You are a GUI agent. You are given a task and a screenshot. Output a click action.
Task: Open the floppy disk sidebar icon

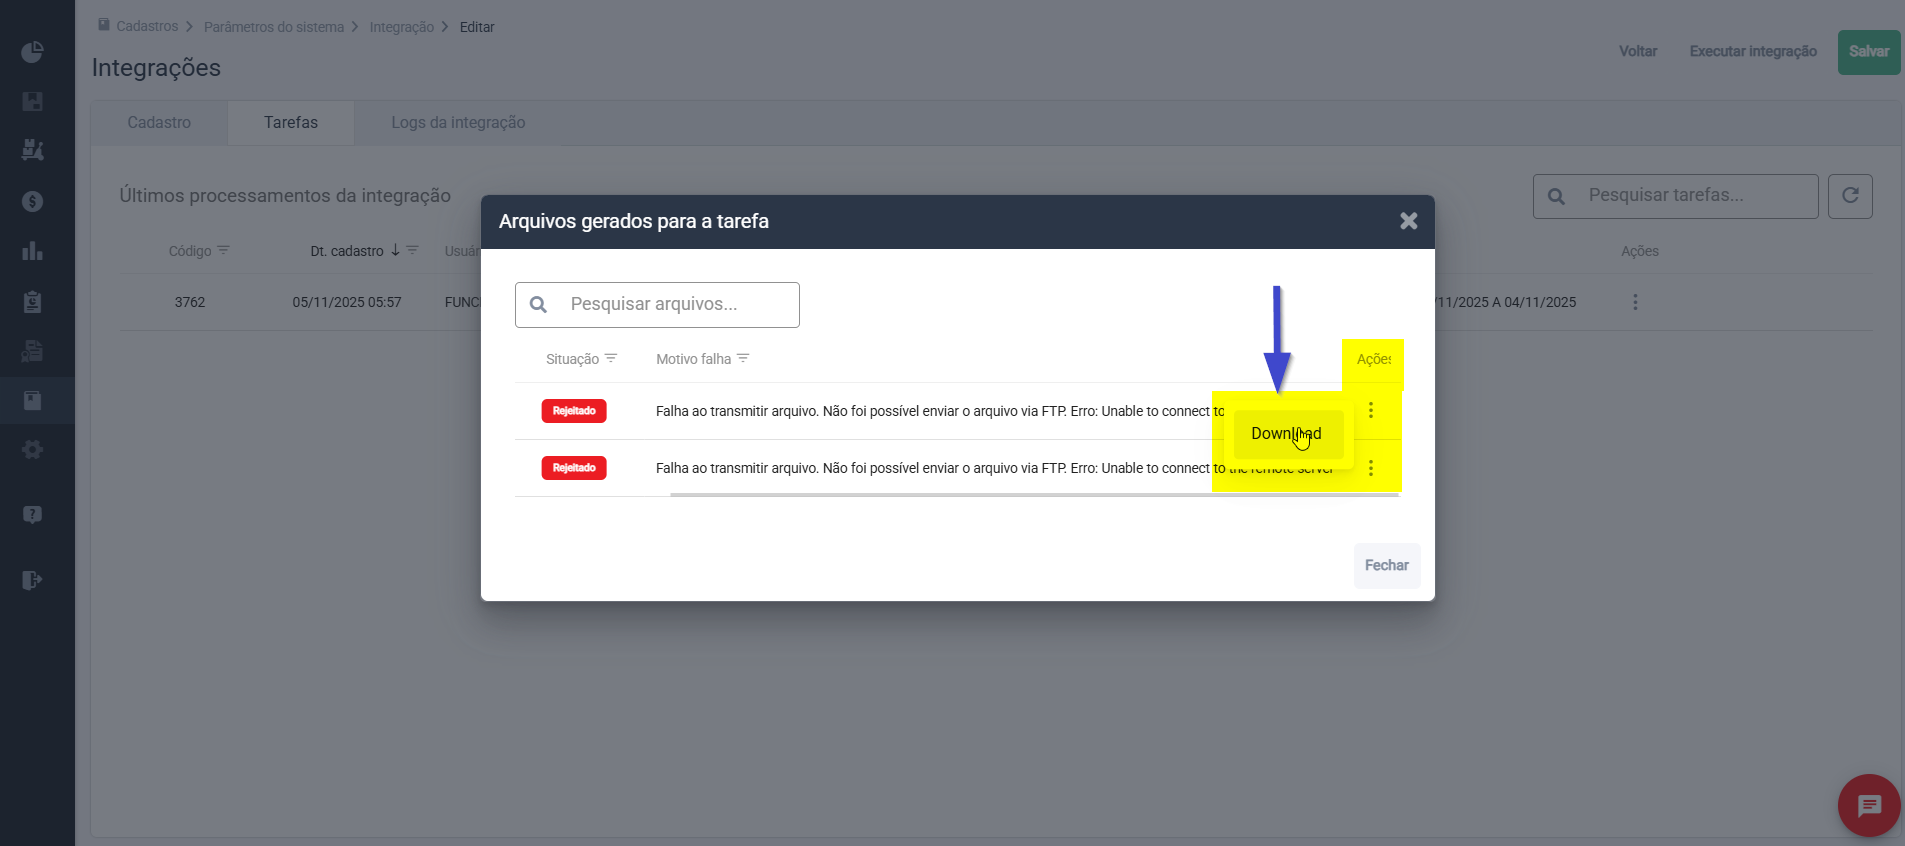(x=32, y=101)
